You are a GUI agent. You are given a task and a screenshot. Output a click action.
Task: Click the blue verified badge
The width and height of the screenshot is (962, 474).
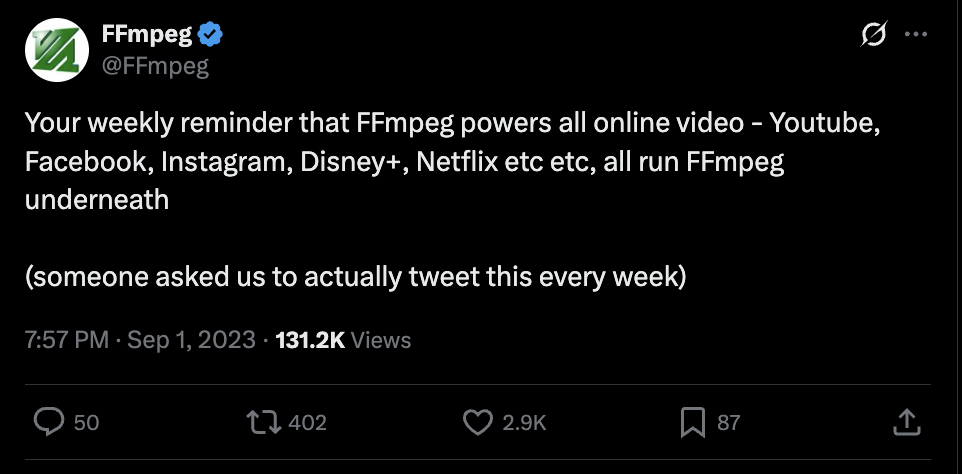pos(211,36)
